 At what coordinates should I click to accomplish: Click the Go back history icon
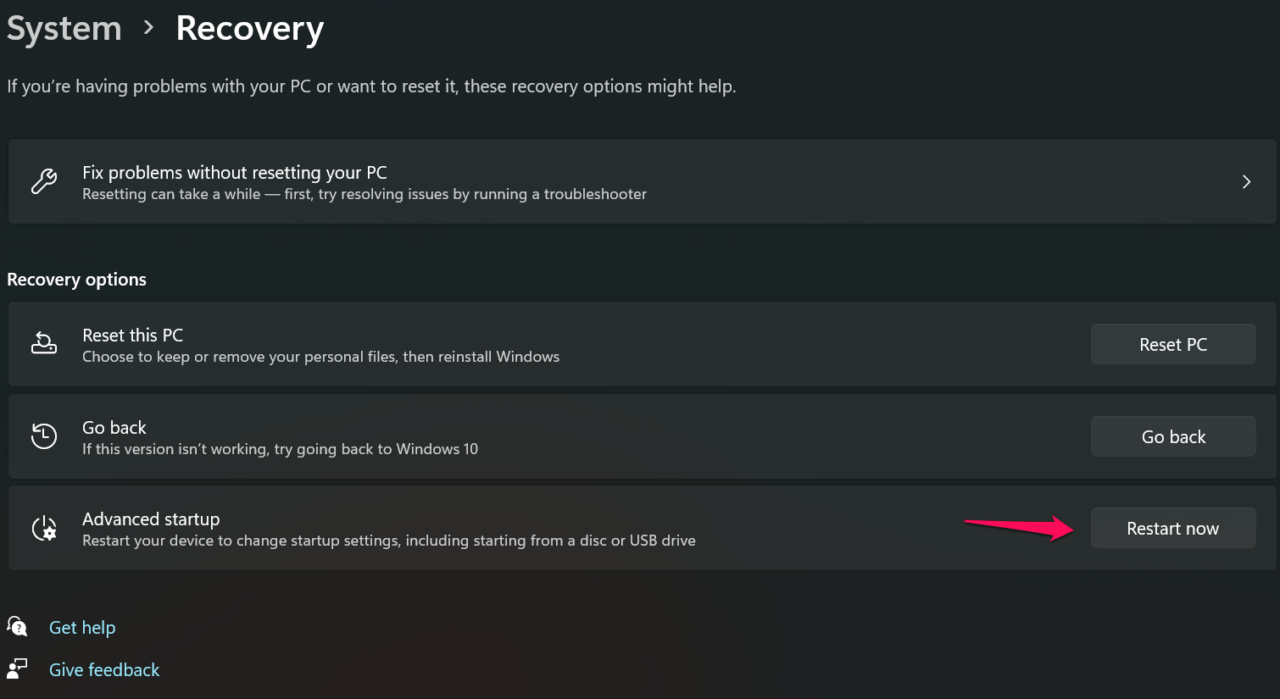[44, 437]
